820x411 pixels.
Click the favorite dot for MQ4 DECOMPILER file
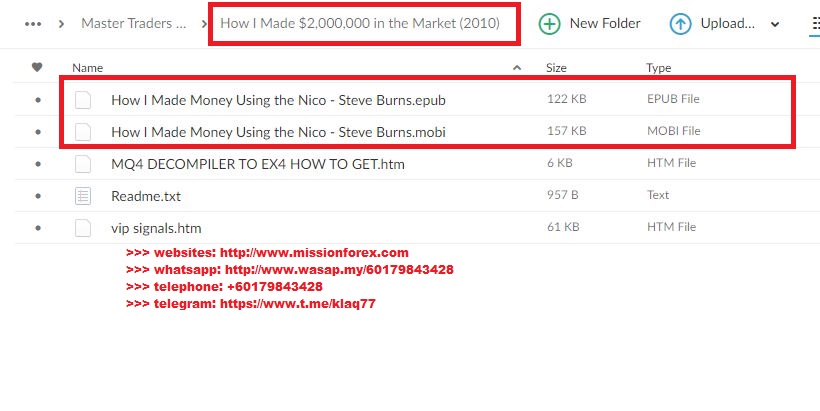[38, 164]
